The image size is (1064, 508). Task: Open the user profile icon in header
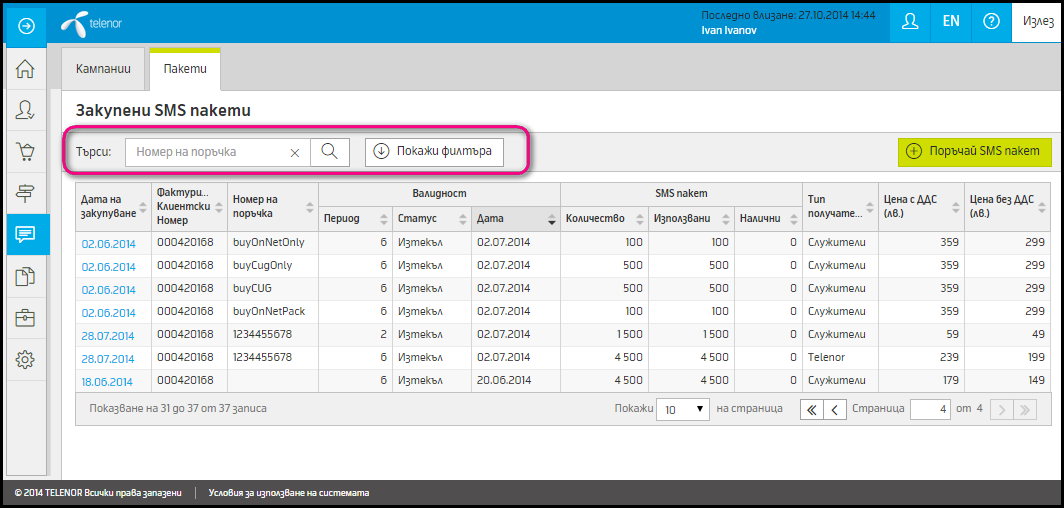tap(909, 21)
